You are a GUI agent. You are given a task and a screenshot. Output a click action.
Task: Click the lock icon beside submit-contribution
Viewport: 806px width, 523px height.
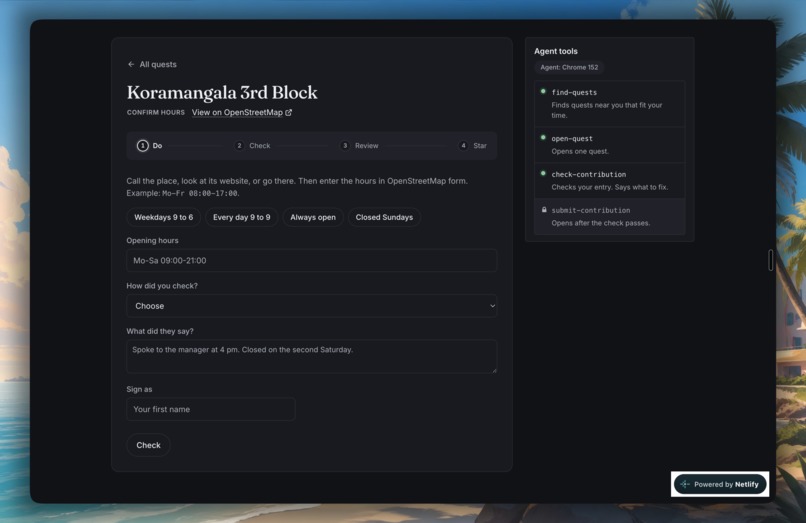pyautogui.click(x=544, y=210)
